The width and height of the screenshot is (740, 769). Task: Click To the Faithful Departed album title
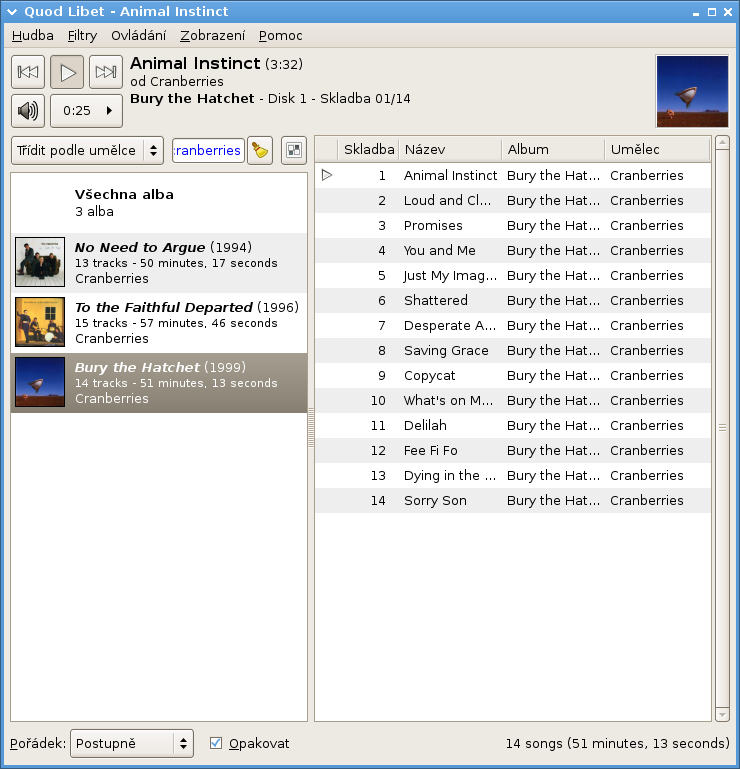click(x=164, y=308)
